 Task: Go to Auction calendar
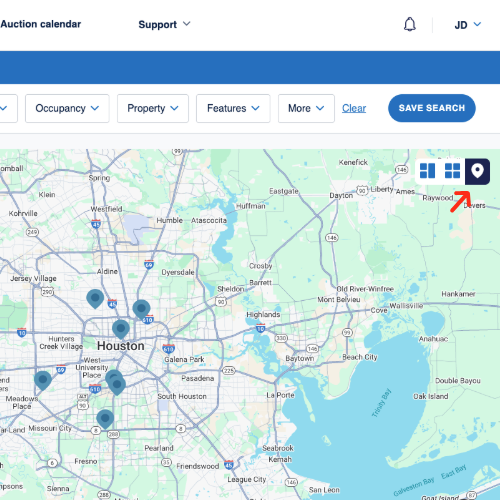[41, 24]
